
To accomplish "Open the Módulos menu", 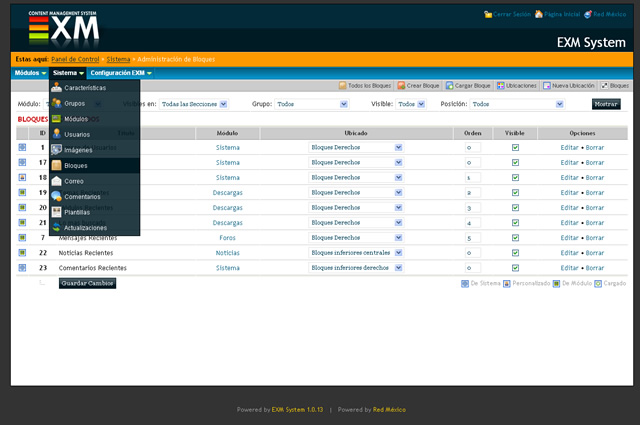I will [x=29, y=73].
